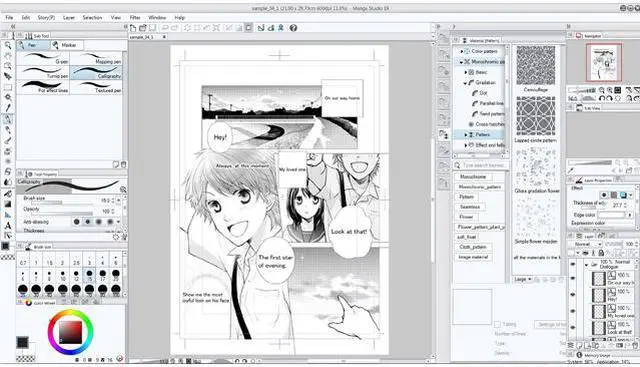This screenshot has width=640, height=367.
Task: Open the File menu
Action: 9,18
